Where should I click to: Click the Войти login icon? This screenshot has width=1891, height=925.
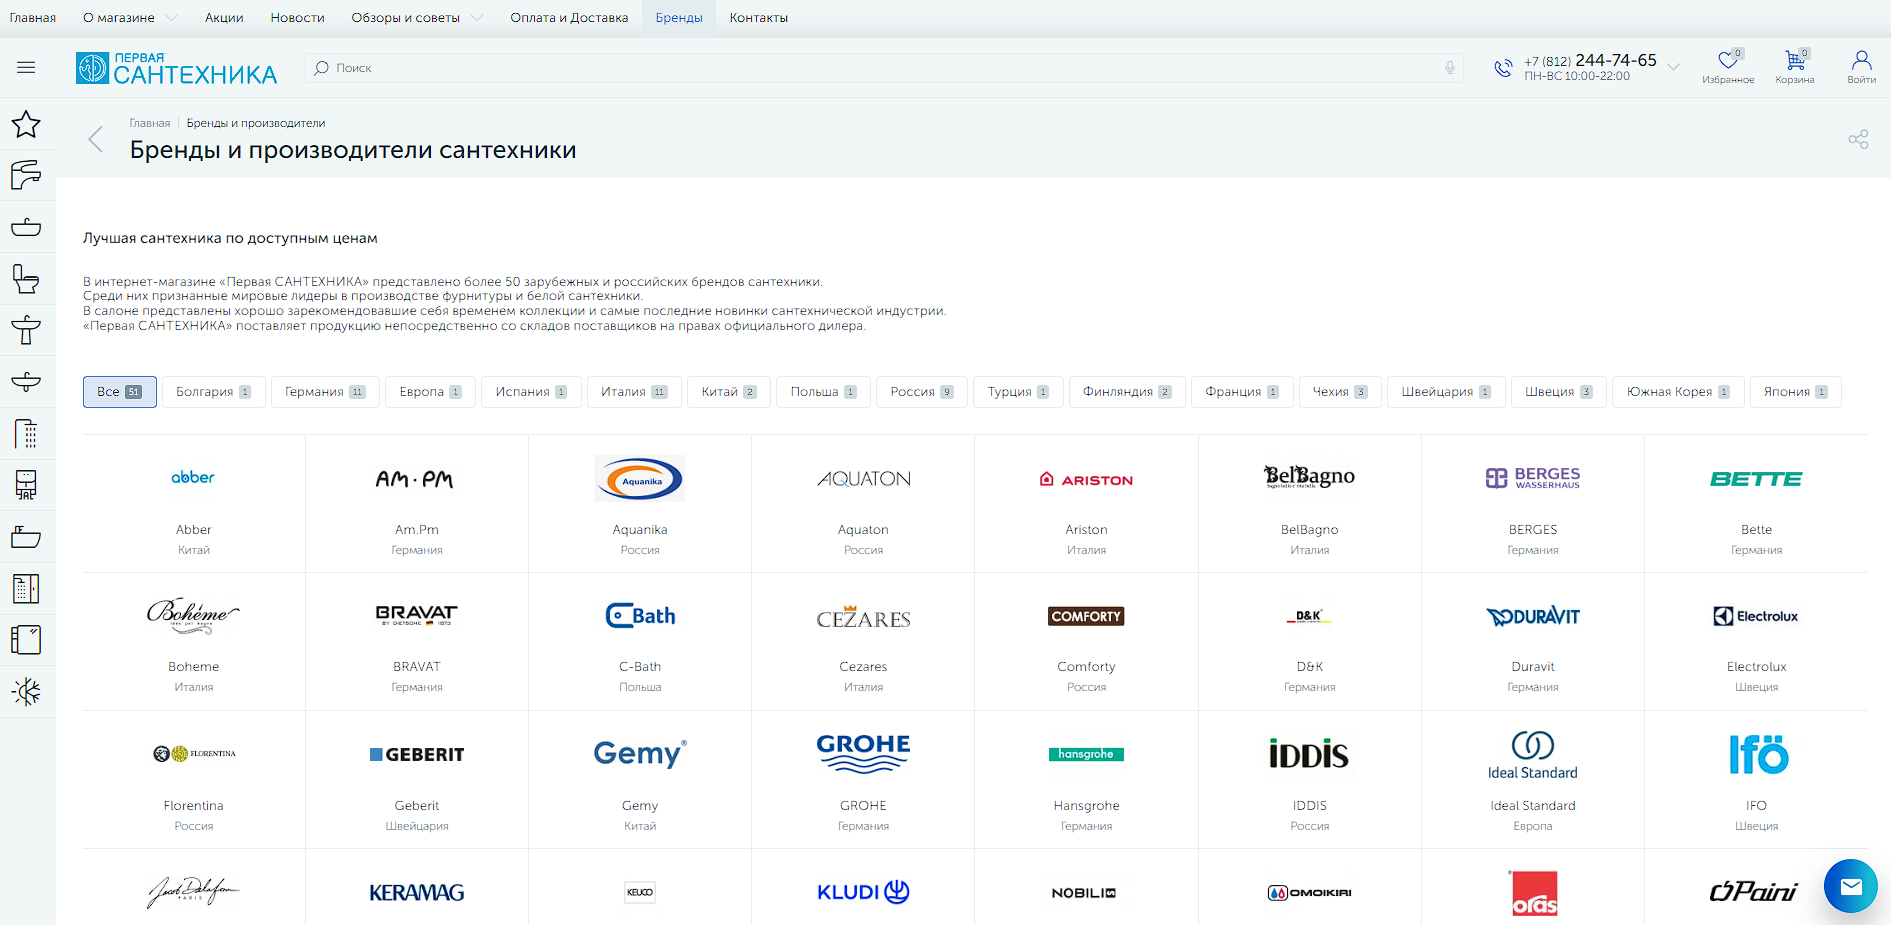[1861, 61]
